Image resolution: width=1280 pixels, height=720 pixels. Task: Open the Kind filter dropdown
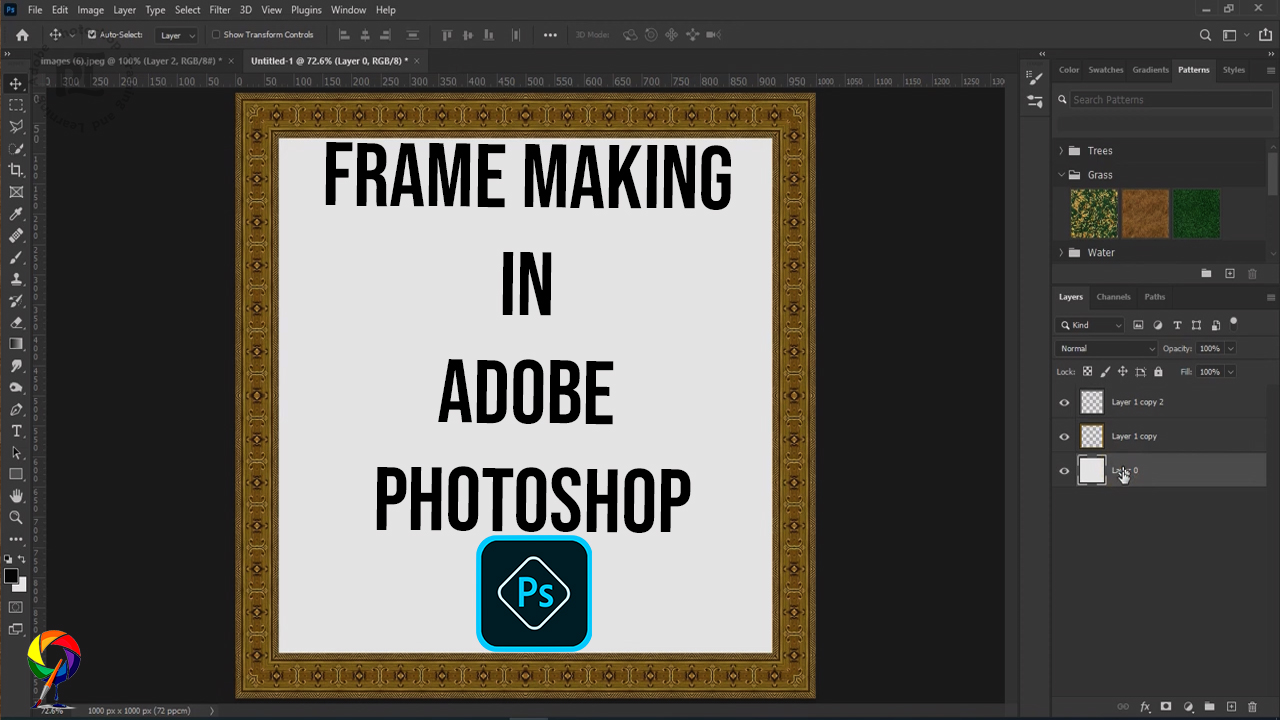coord(1091,325)
